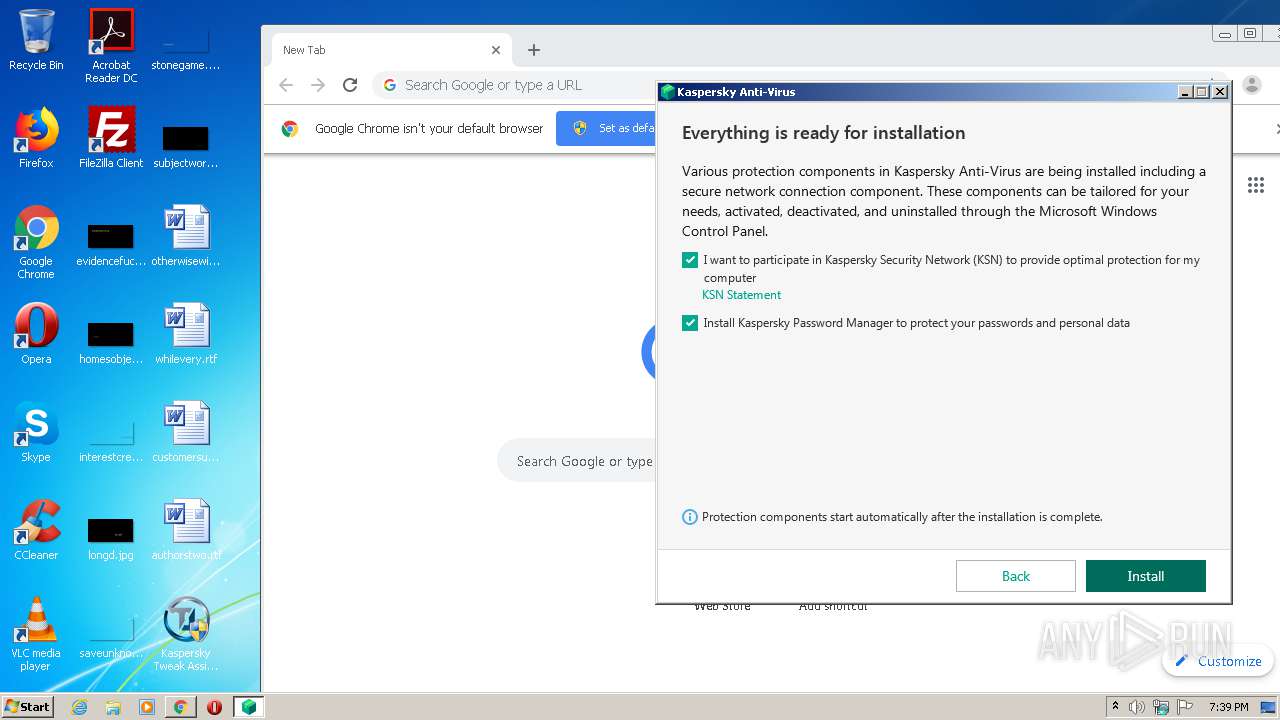The width and height of the screenshot is (1280, 720).
Task: Select the longd.jpg image file icon
Action: click(x=111, y=537)
